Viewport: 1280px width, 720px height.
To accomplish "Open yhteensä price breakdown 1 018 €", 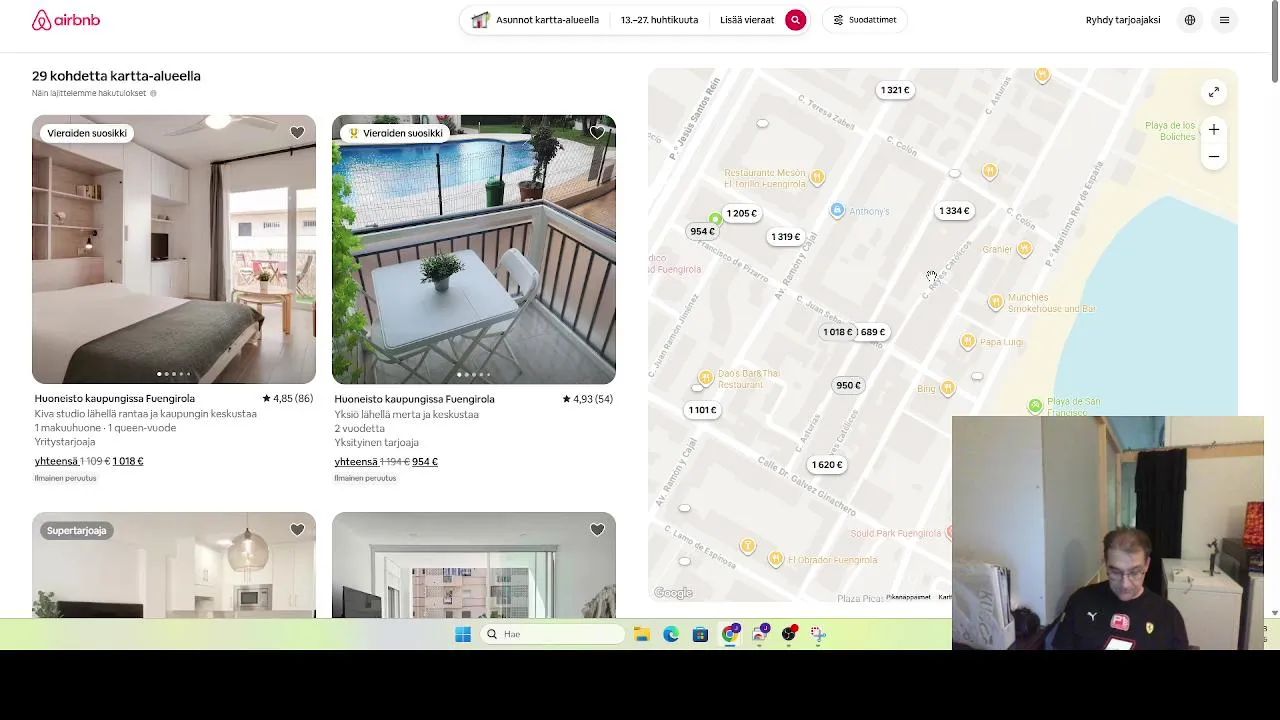I will point(89,461).
